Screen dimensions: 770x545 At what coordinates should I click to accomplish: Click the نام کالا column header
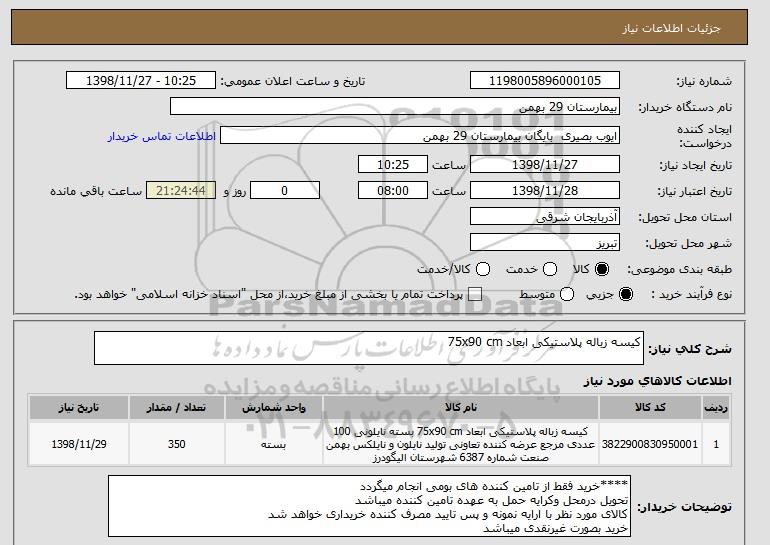[461, 408]
